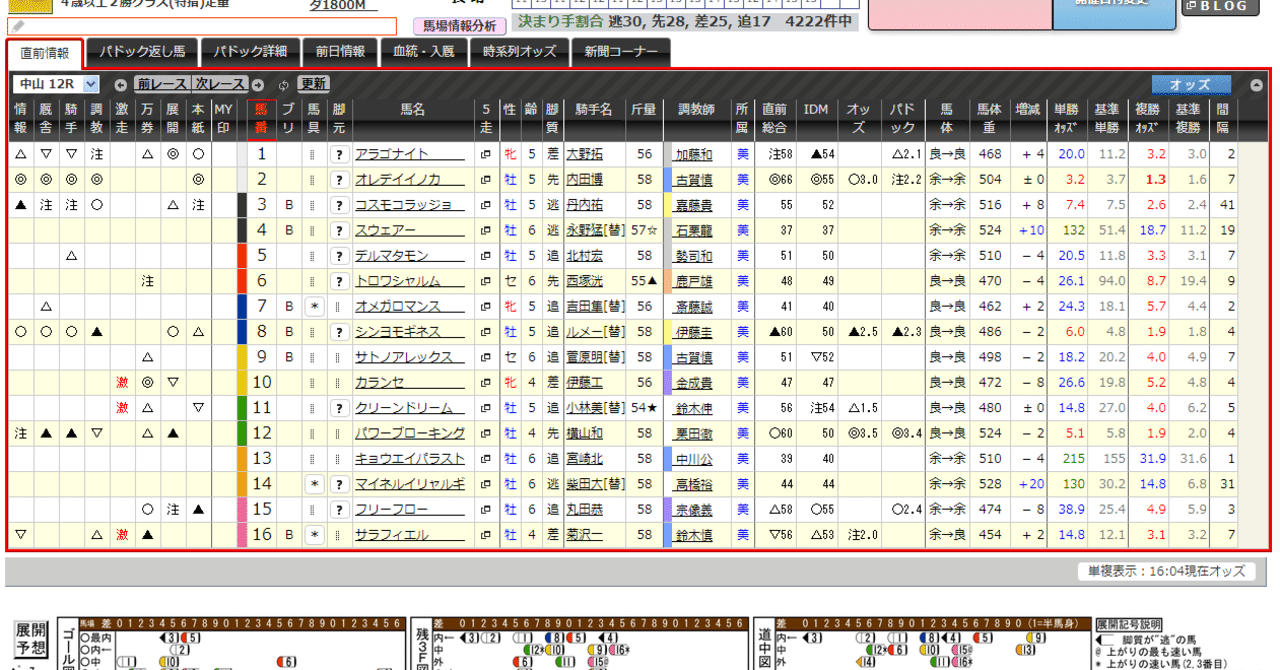Open the 中山12R race selector dropdown
The image size is (1280, 670).
(56, 84)
